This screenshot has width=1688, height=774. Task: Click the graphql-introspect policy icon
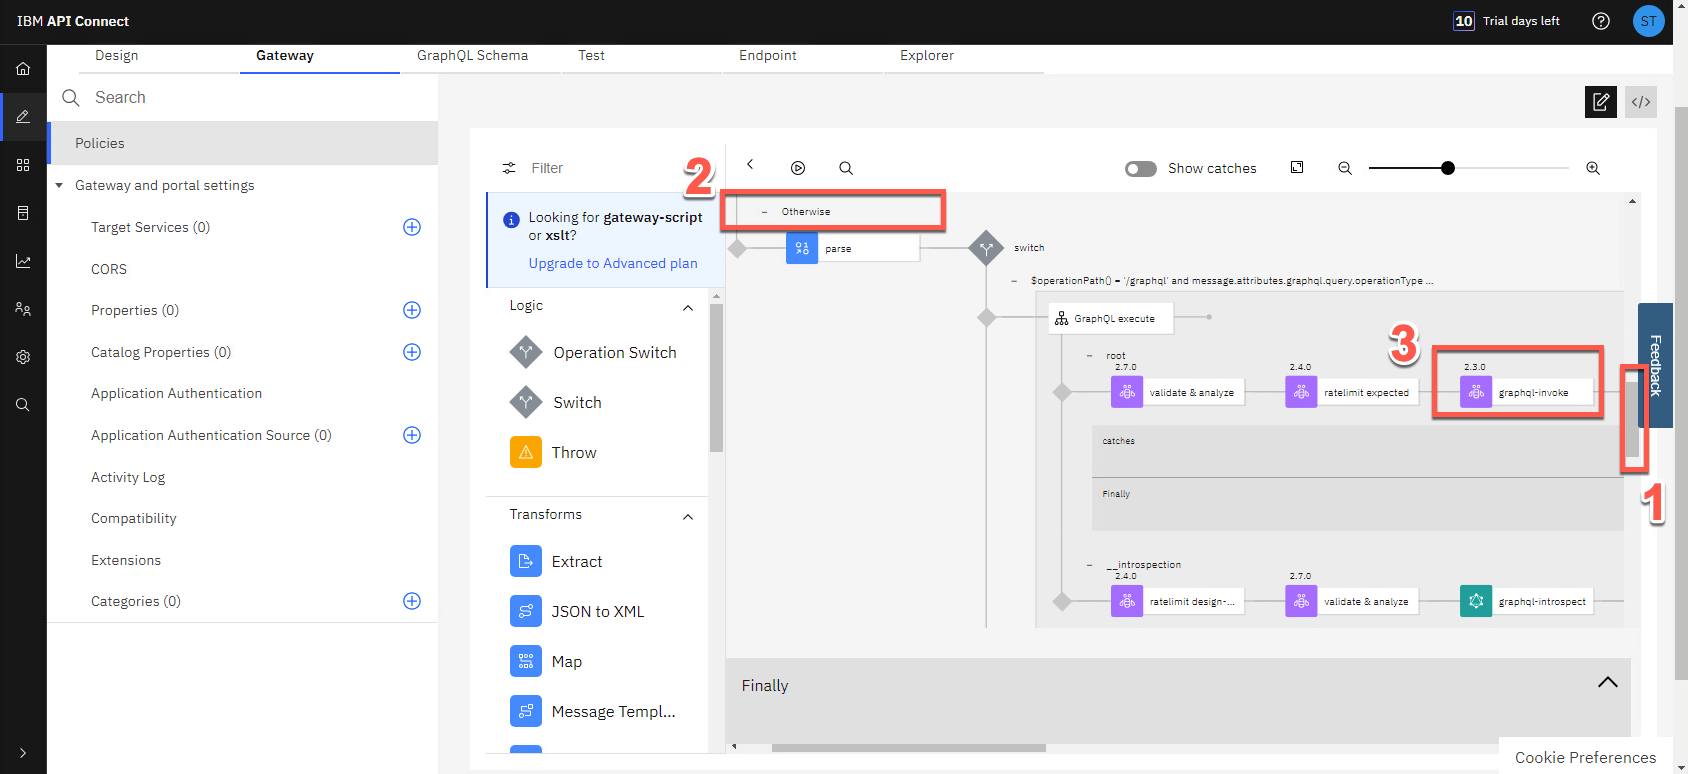tap(1476, 601)
